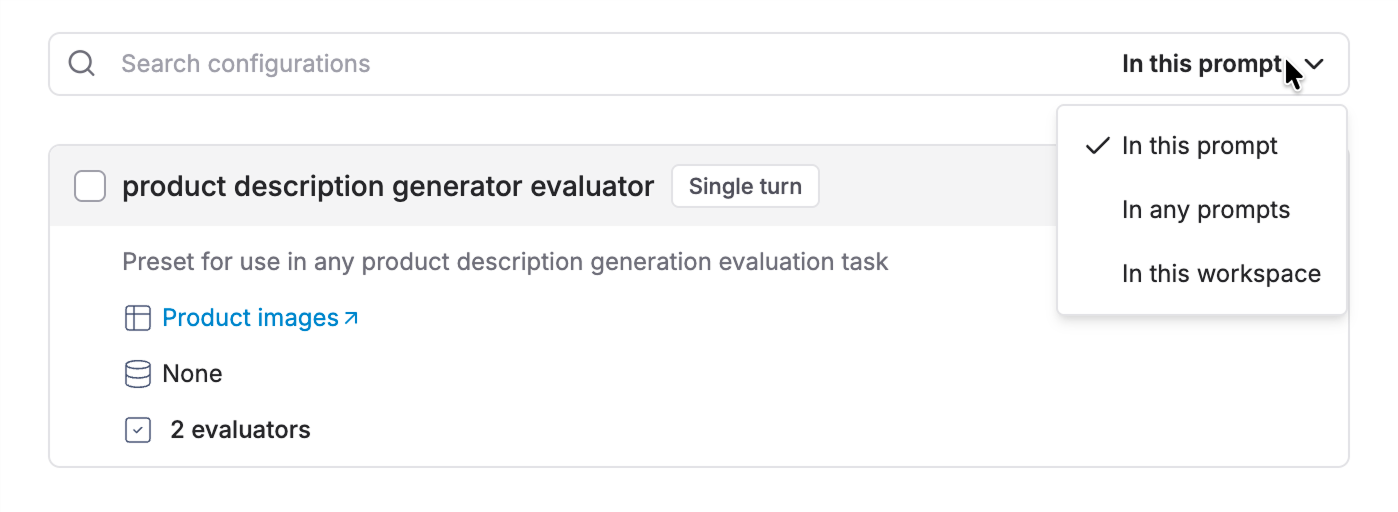The image size is (1398, 512).
Task: Click the "None" database label
Action: coord(192,374)
